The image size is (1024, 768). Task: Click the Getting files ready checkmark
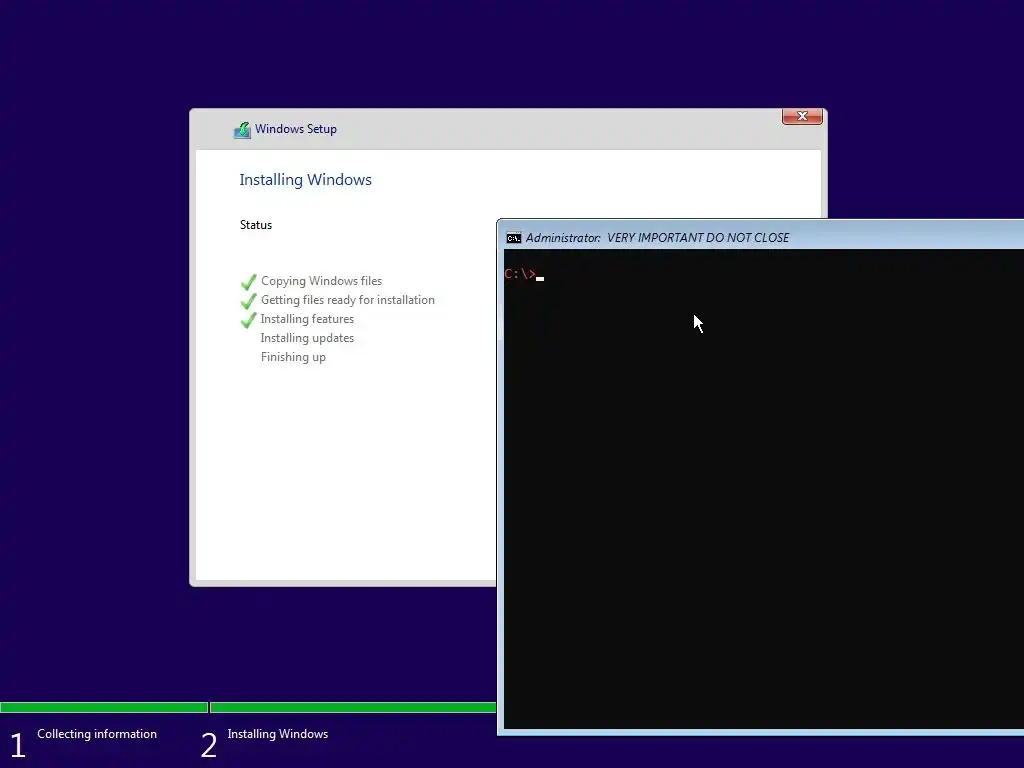point(249,301)
